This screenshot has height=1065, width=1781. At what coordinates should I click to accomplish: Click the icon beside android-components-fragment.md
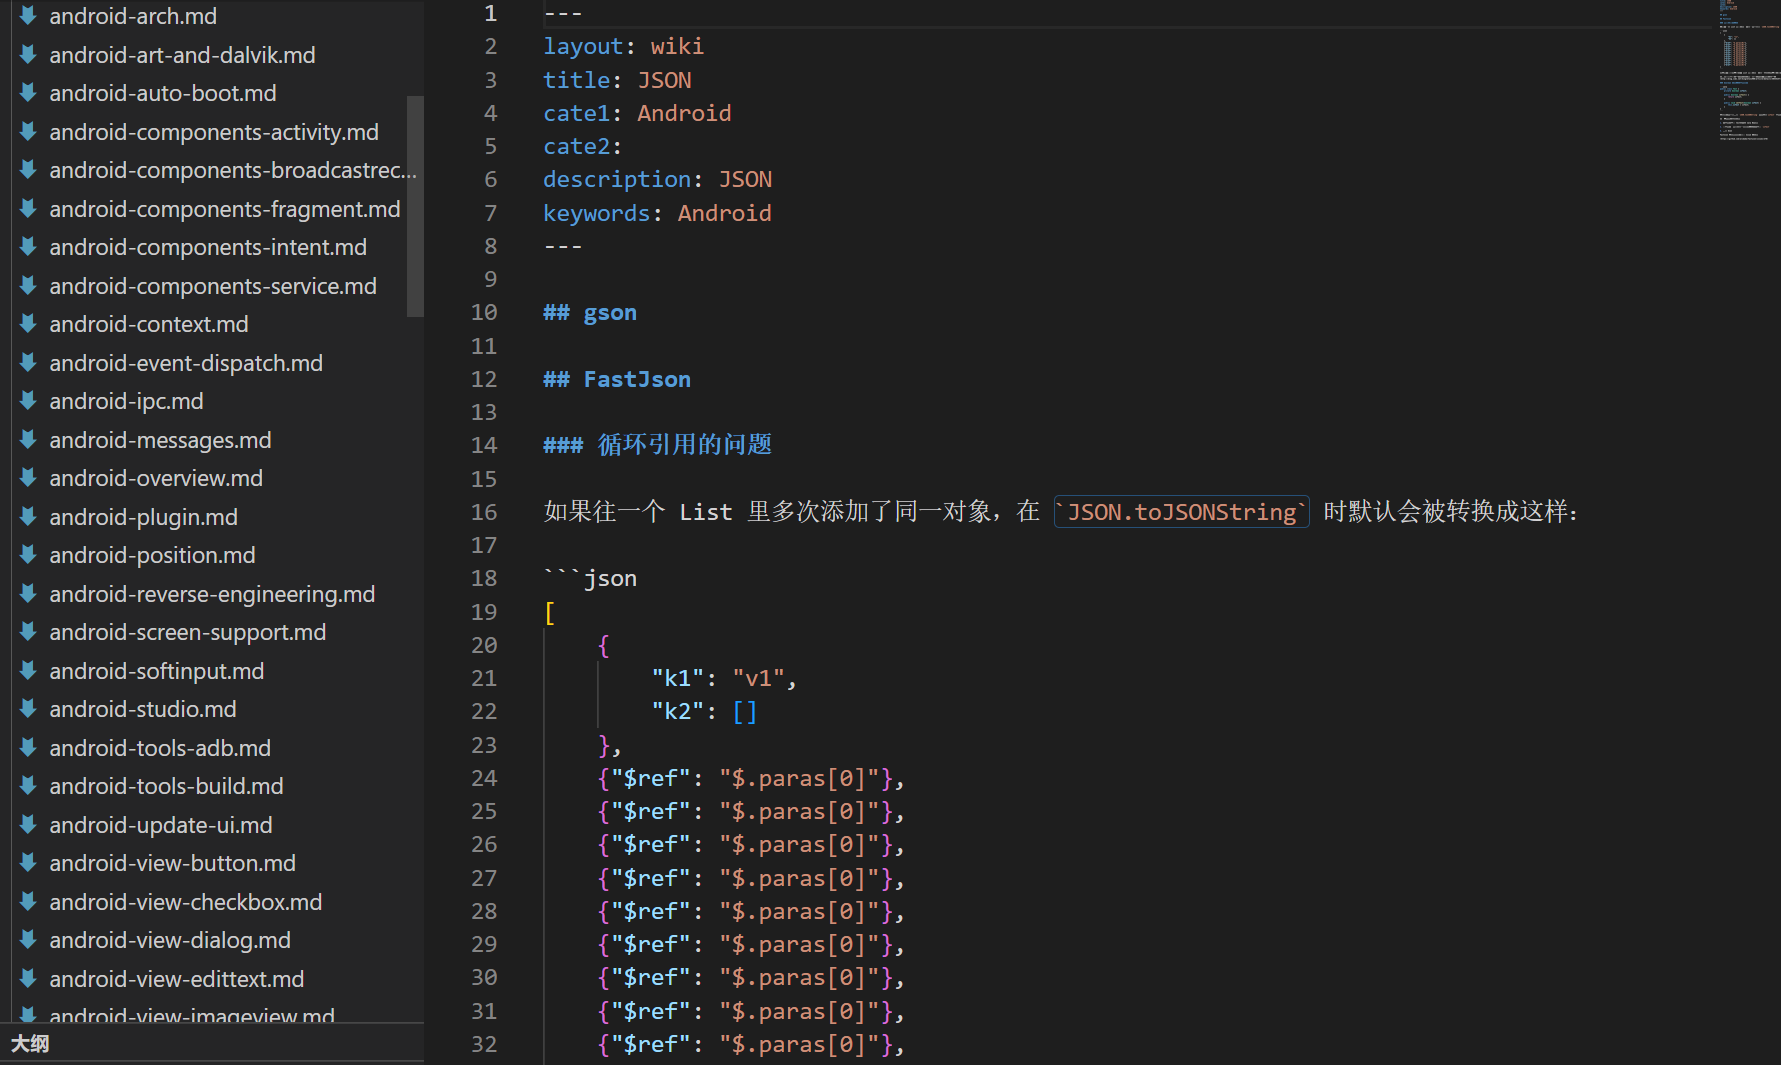28,208
